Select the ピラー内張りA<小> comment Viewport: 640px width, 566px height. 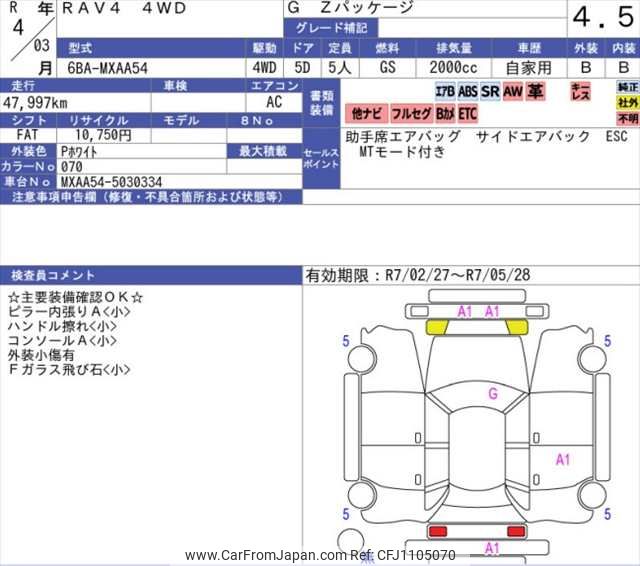click(69, 312)
